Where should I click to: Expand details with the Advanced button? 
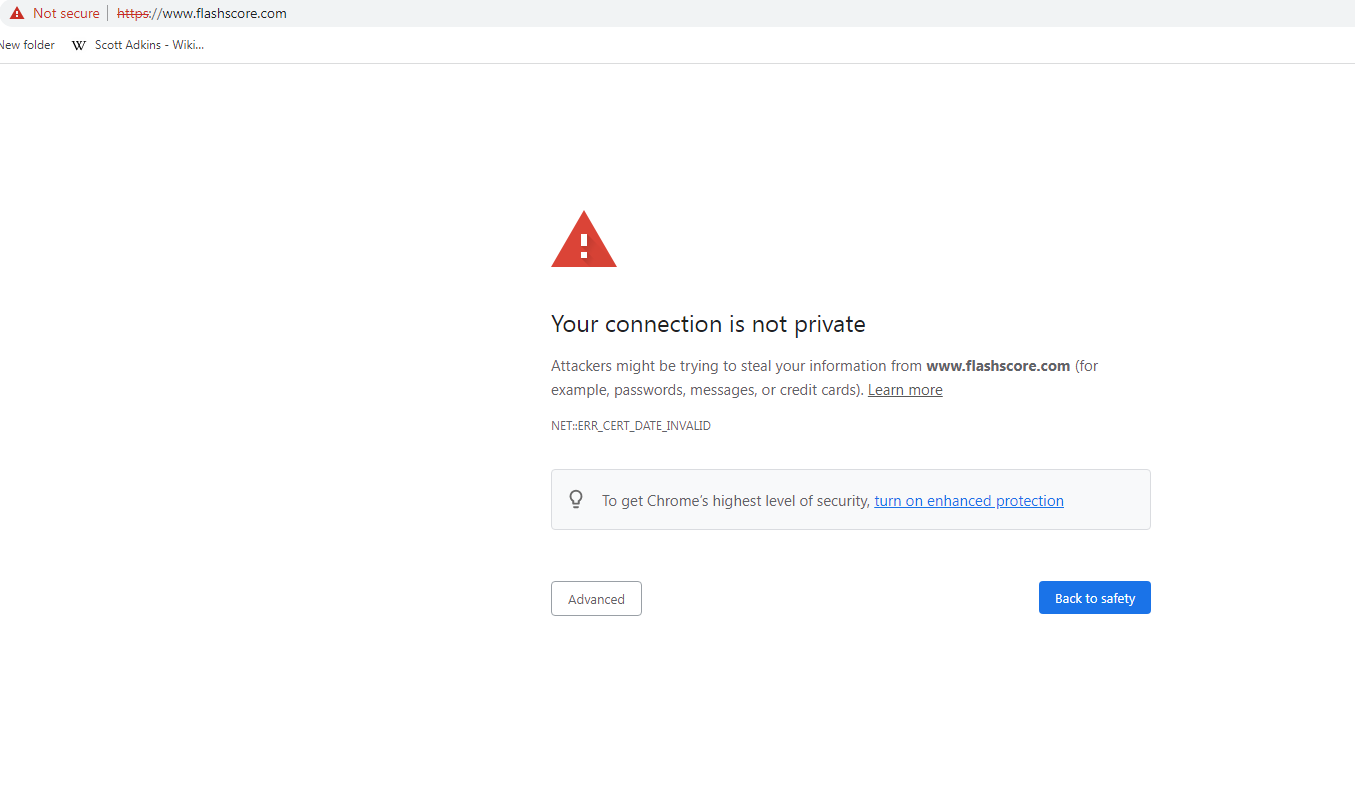pyautogui.click(x=596, y=599)
